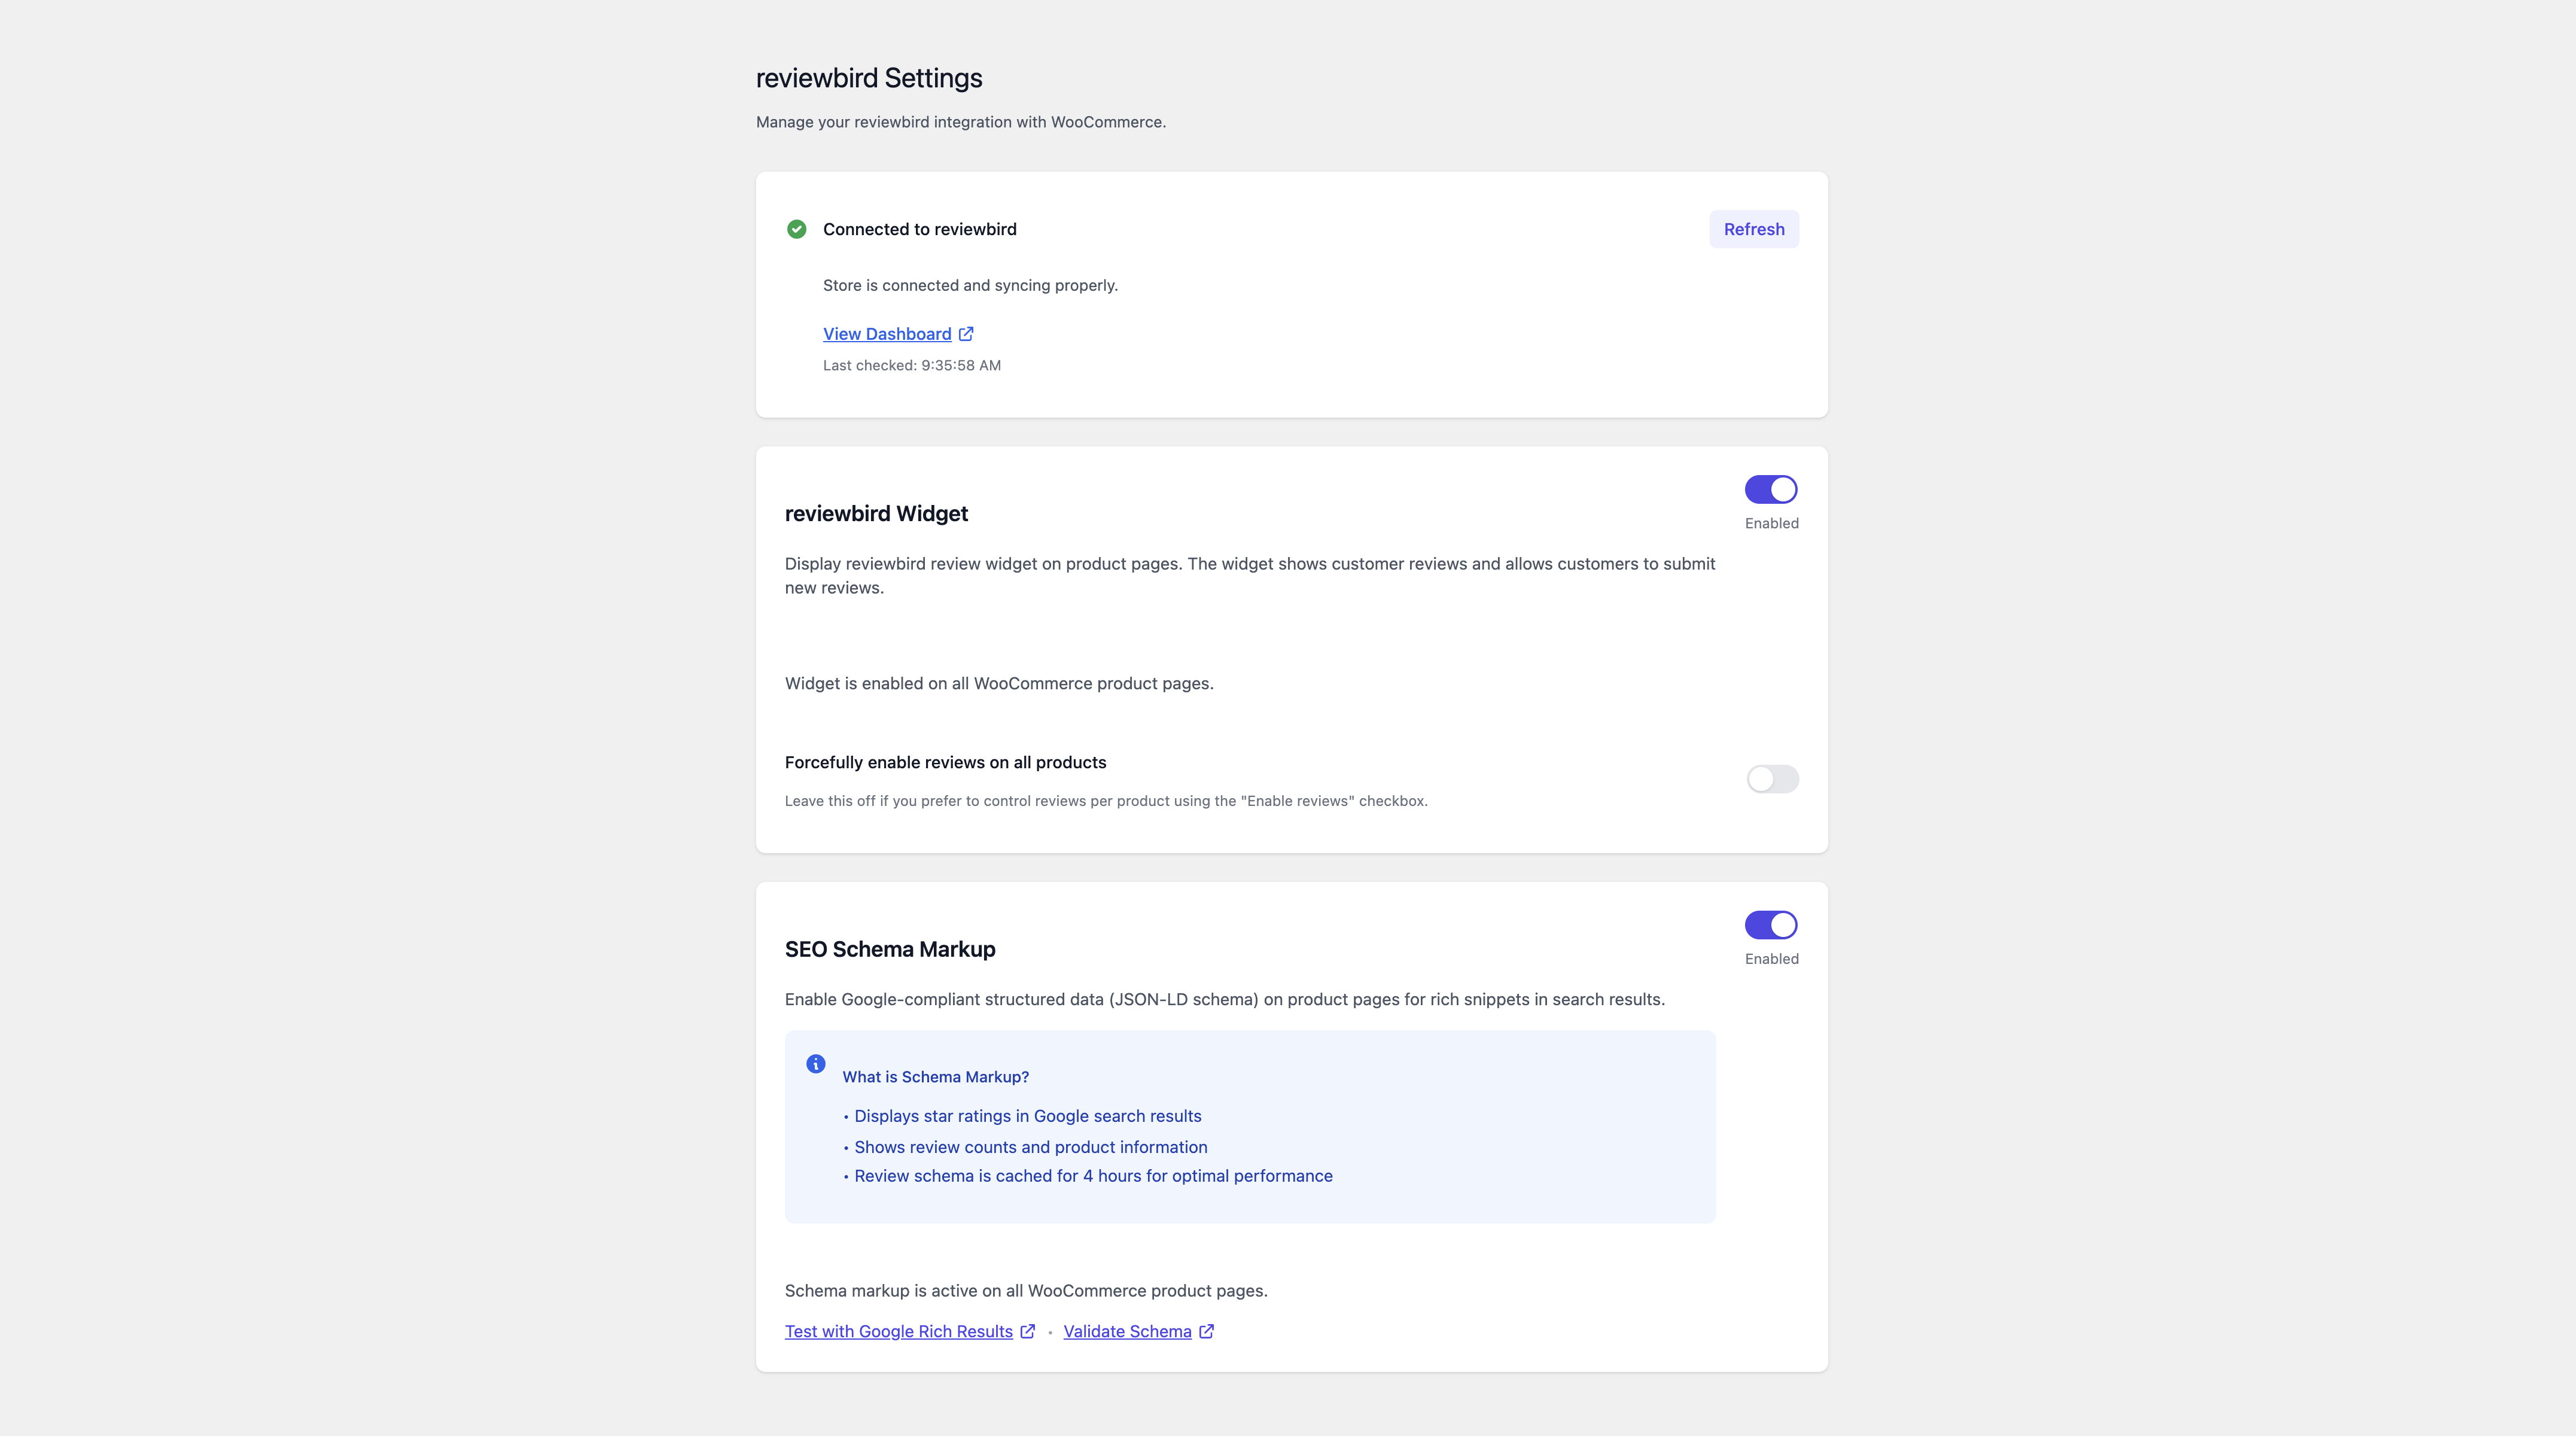The height and width of the screenshot is (1436, 2576).
Task: Click external-link icon next to Validate Schema
Action: [1207, 1331]
